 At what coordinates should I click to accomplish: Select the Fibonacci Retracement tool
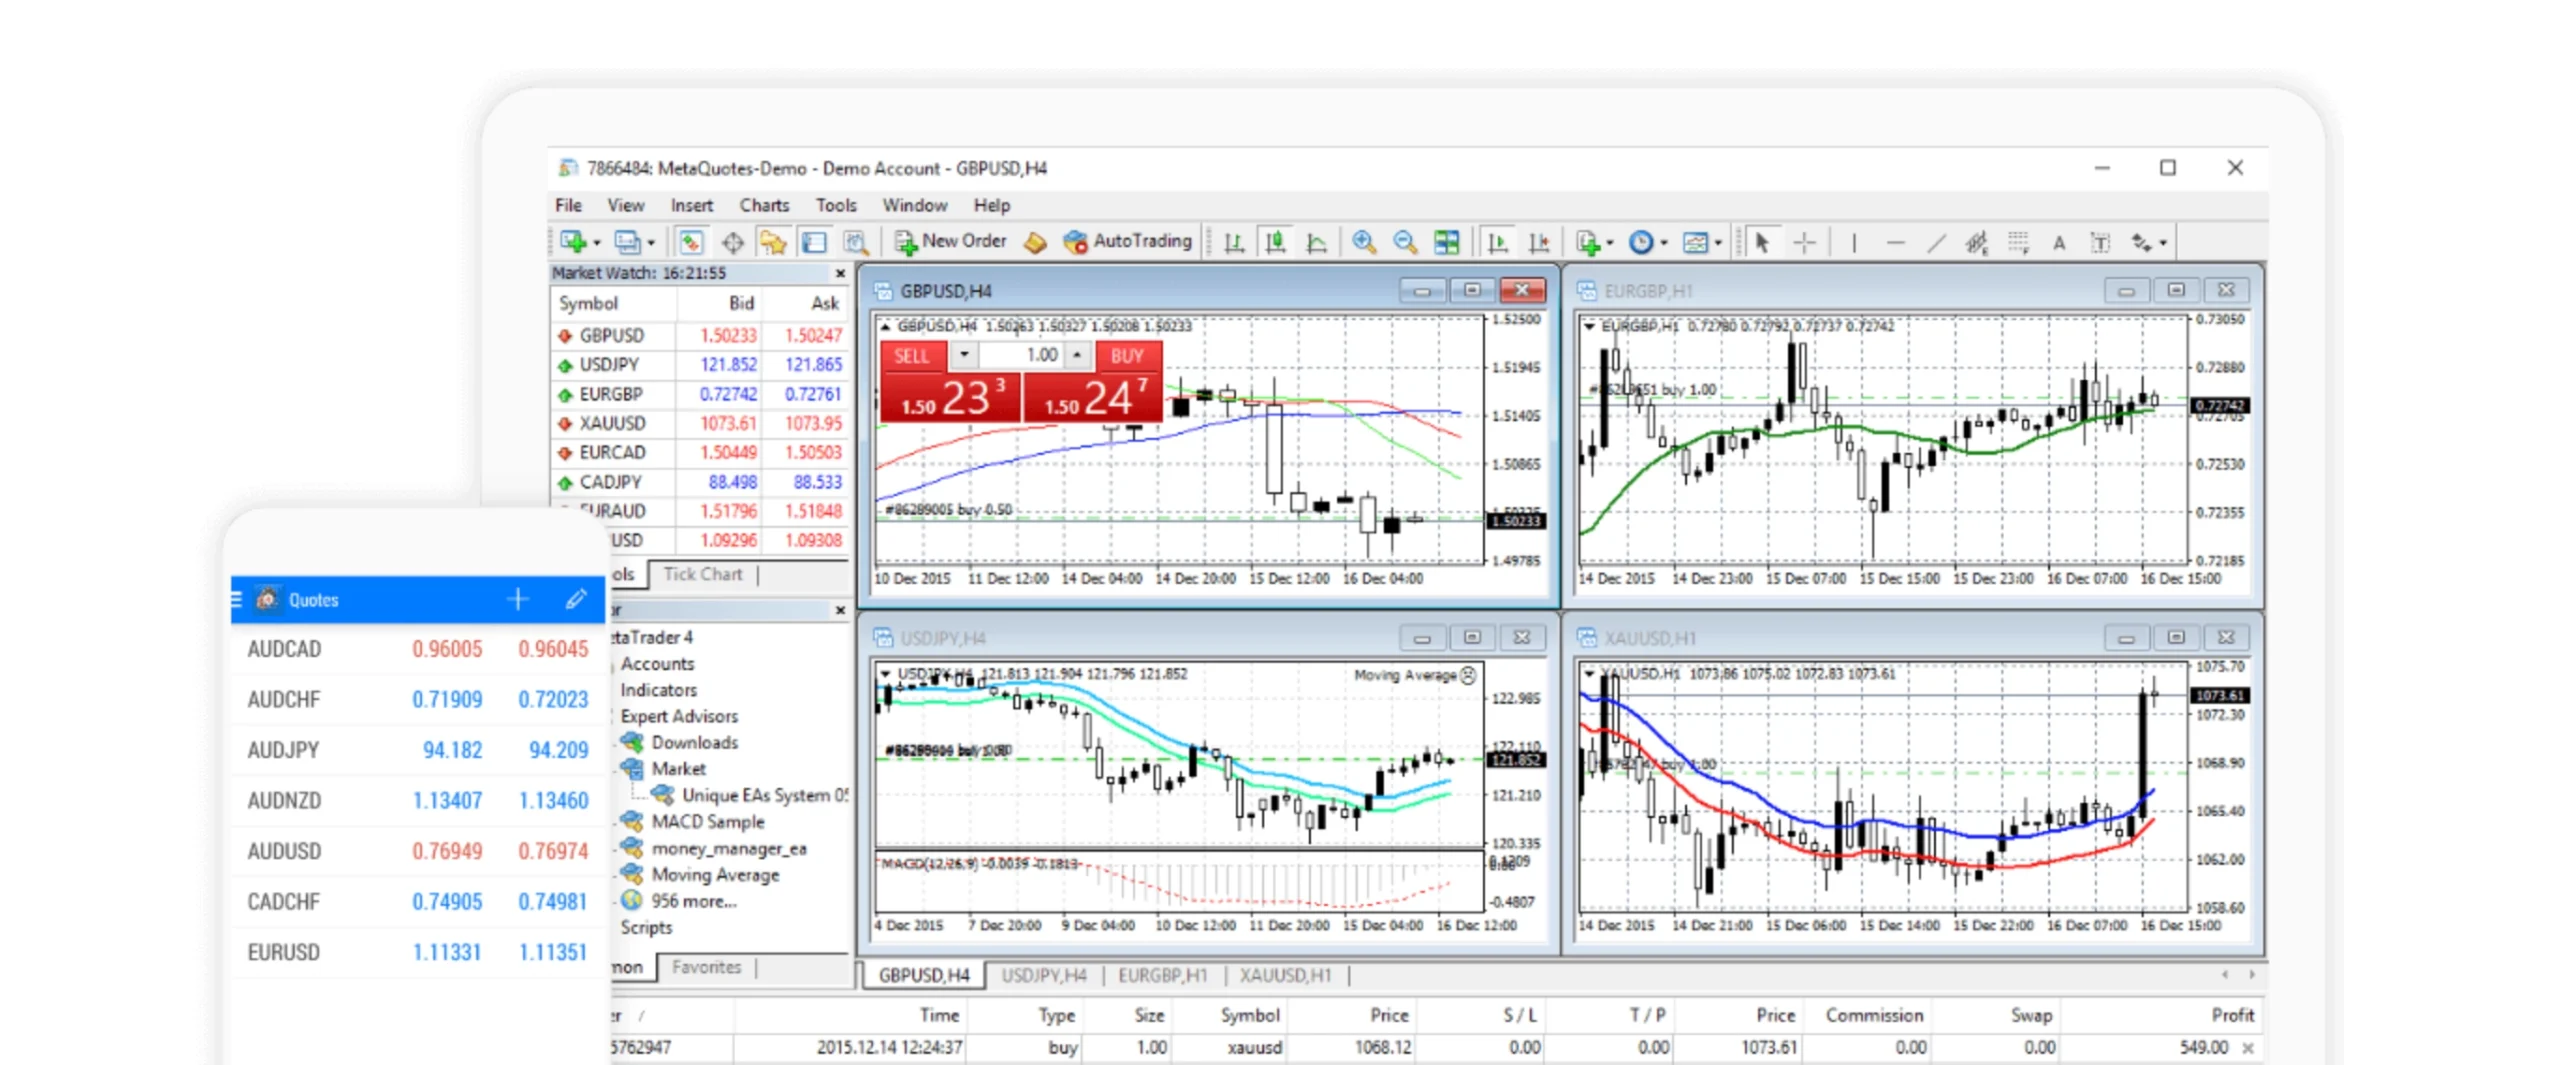[2018, 242]
